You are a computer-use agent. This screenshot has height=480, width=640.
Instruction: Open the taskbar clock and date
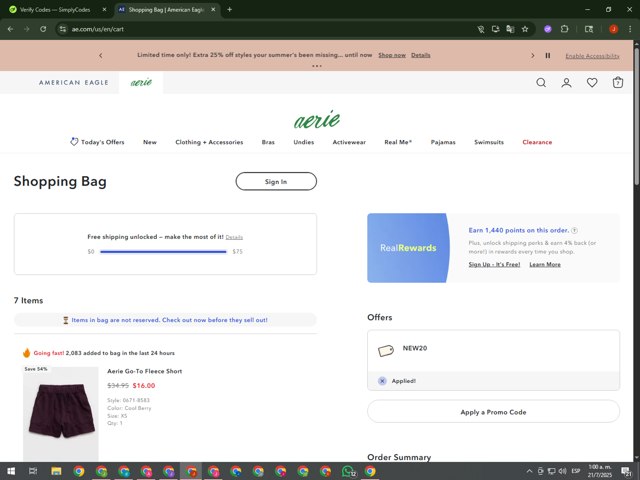click(600, 471)
